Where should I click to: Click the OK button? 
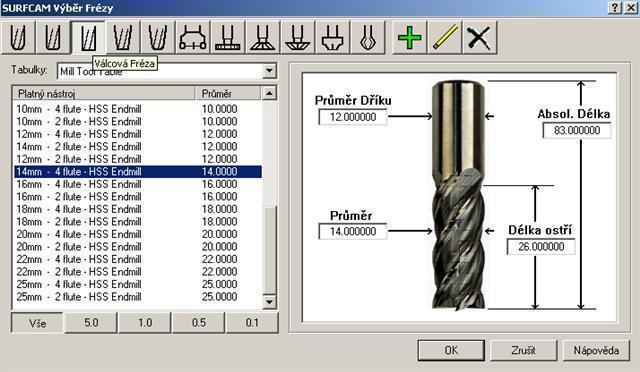pyautogui.click(x=451, y=350)
